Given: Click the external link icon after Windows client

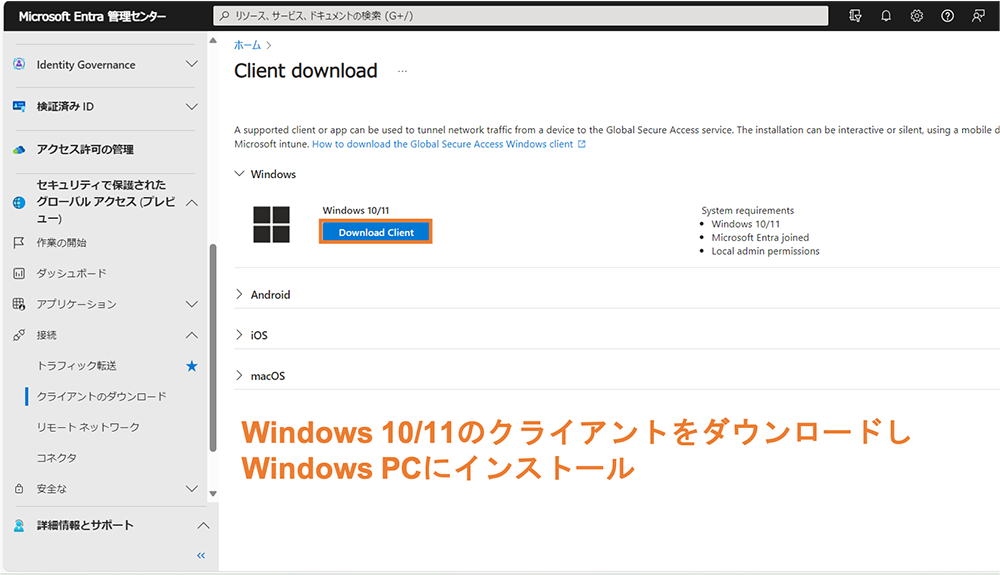Looking at the screenshot, I should pyautogui.click(x=582, y=144).
